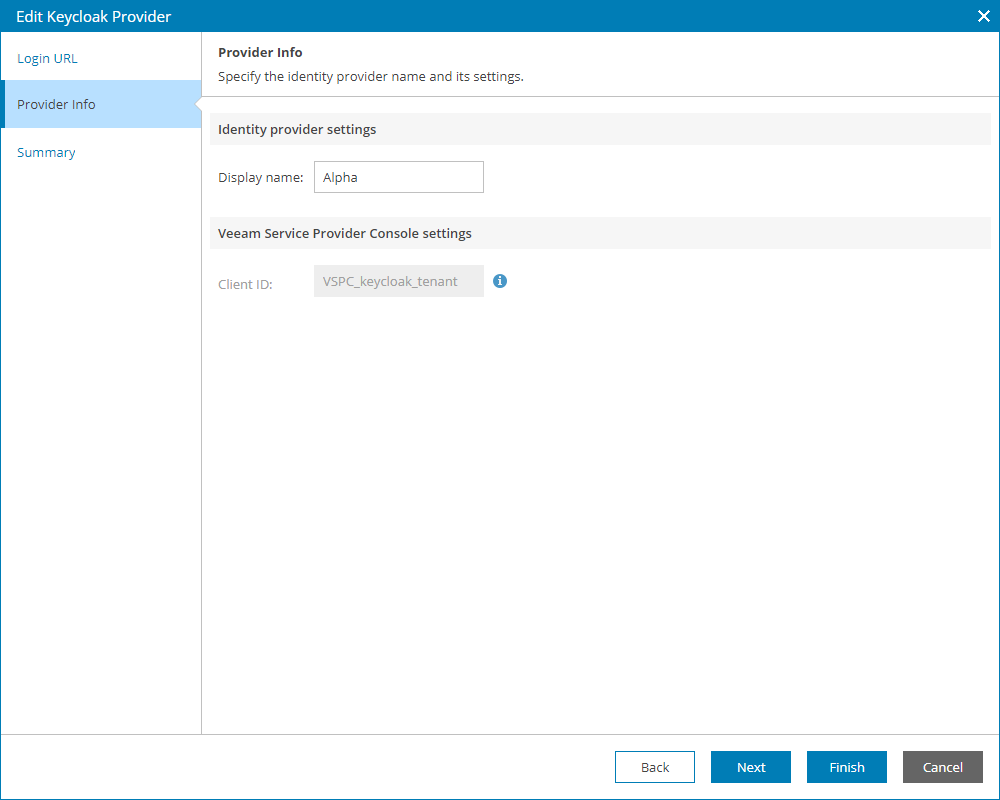1000x800 pixels.
Task: Click the Veeam Service Provider Console settings header
Action: pyautogui.click(x=344, y=233)
